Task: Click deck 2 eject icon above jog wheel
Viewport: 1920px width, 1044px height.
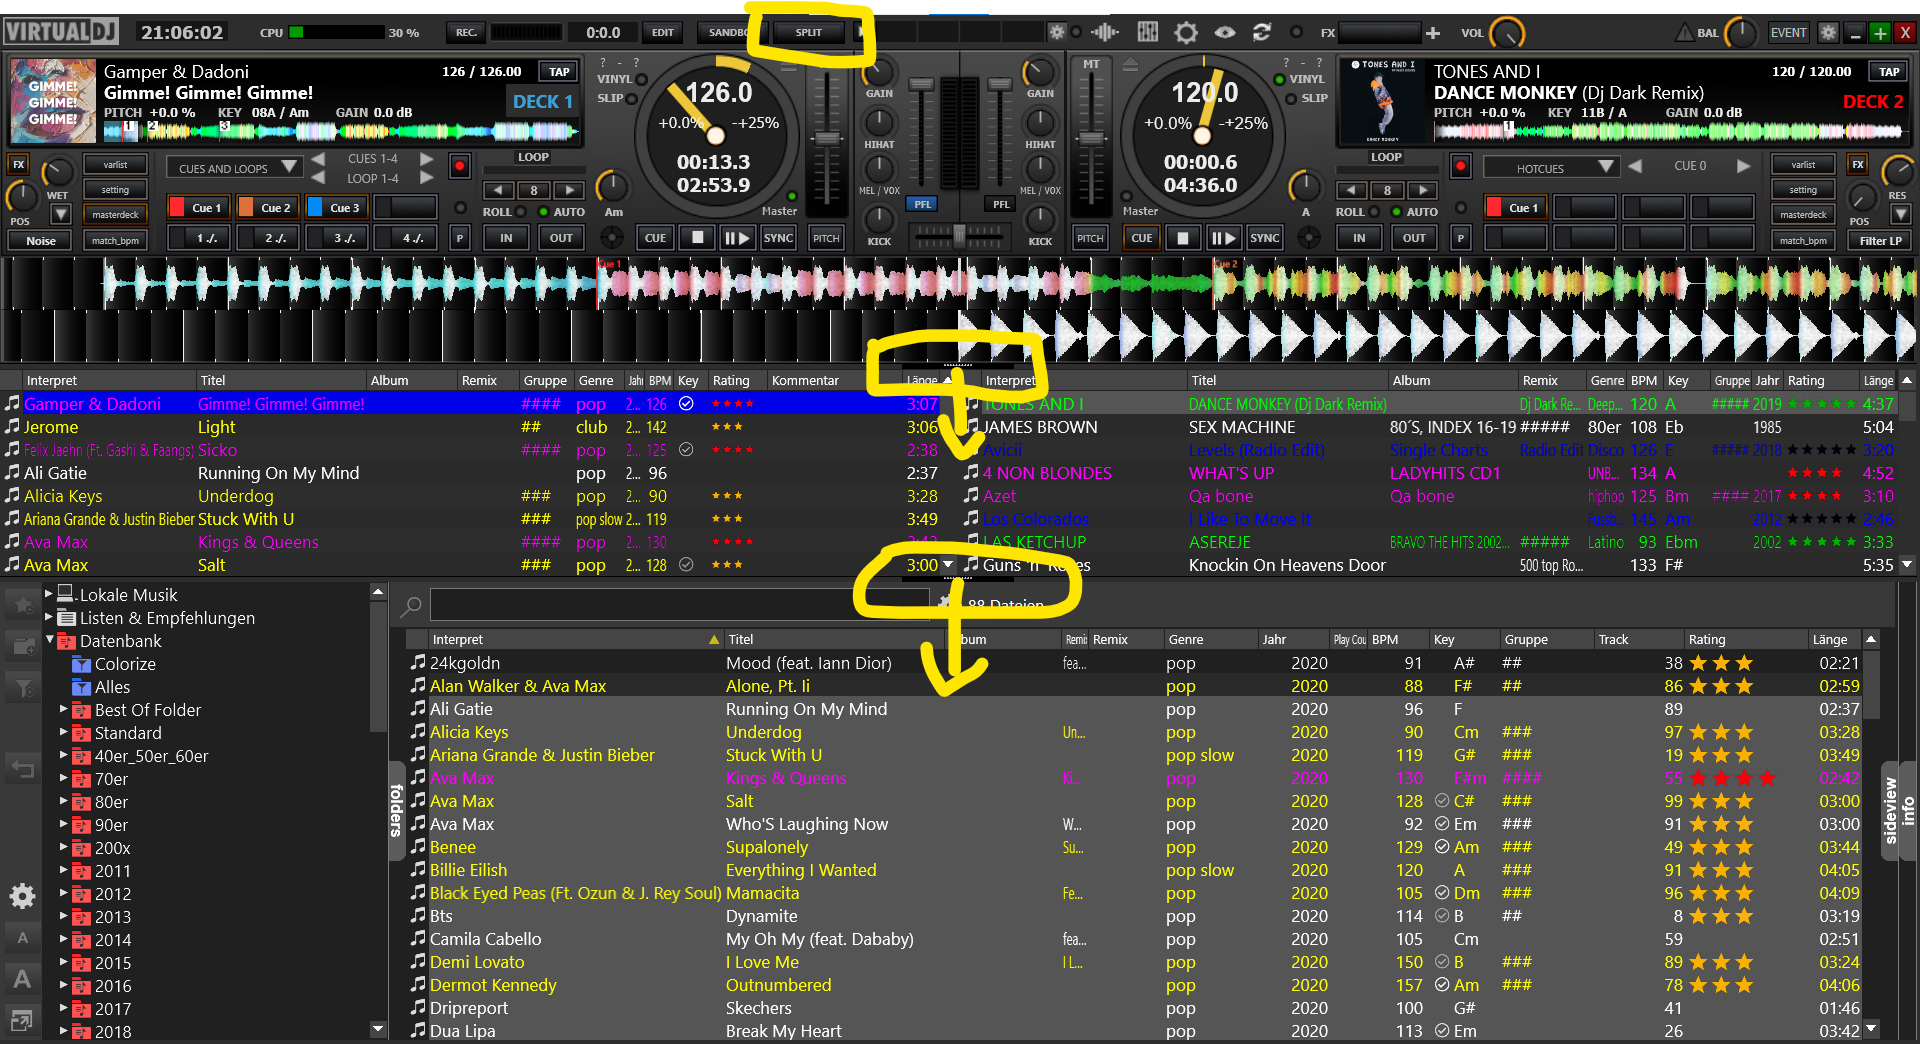Action: (1130, 64)
